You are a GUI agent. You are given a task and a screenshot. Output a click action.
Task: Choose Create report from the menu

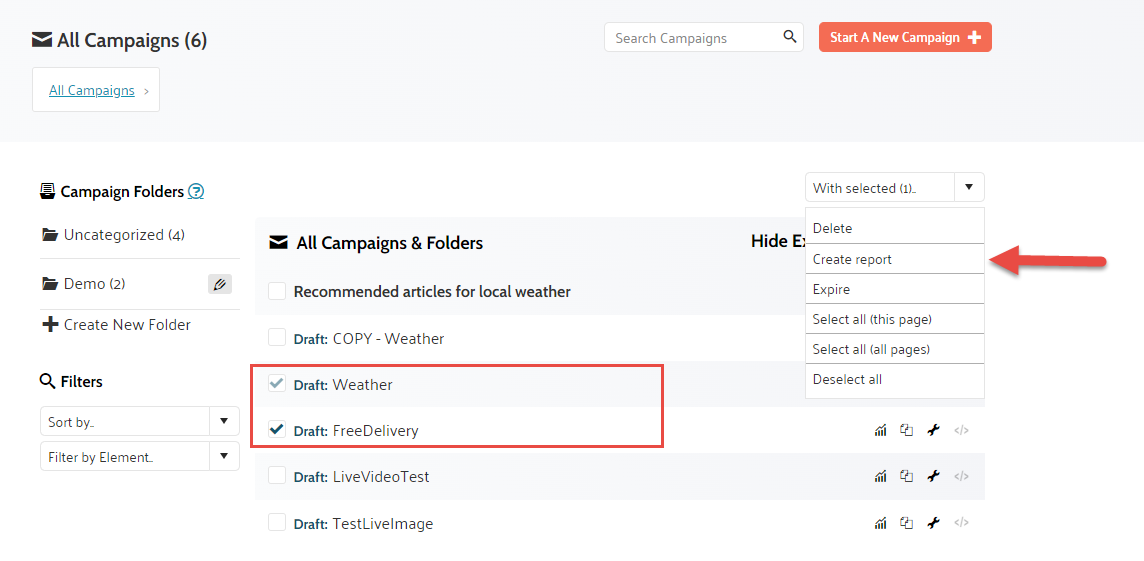pos(852,259)
